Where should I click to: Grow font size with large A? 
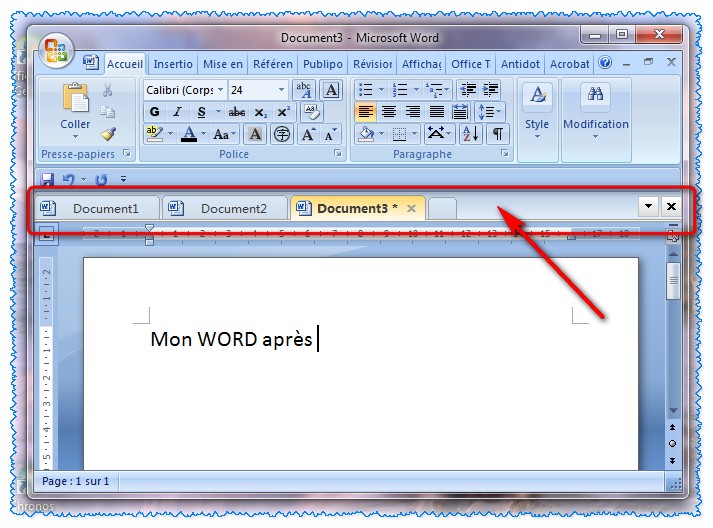308,134
